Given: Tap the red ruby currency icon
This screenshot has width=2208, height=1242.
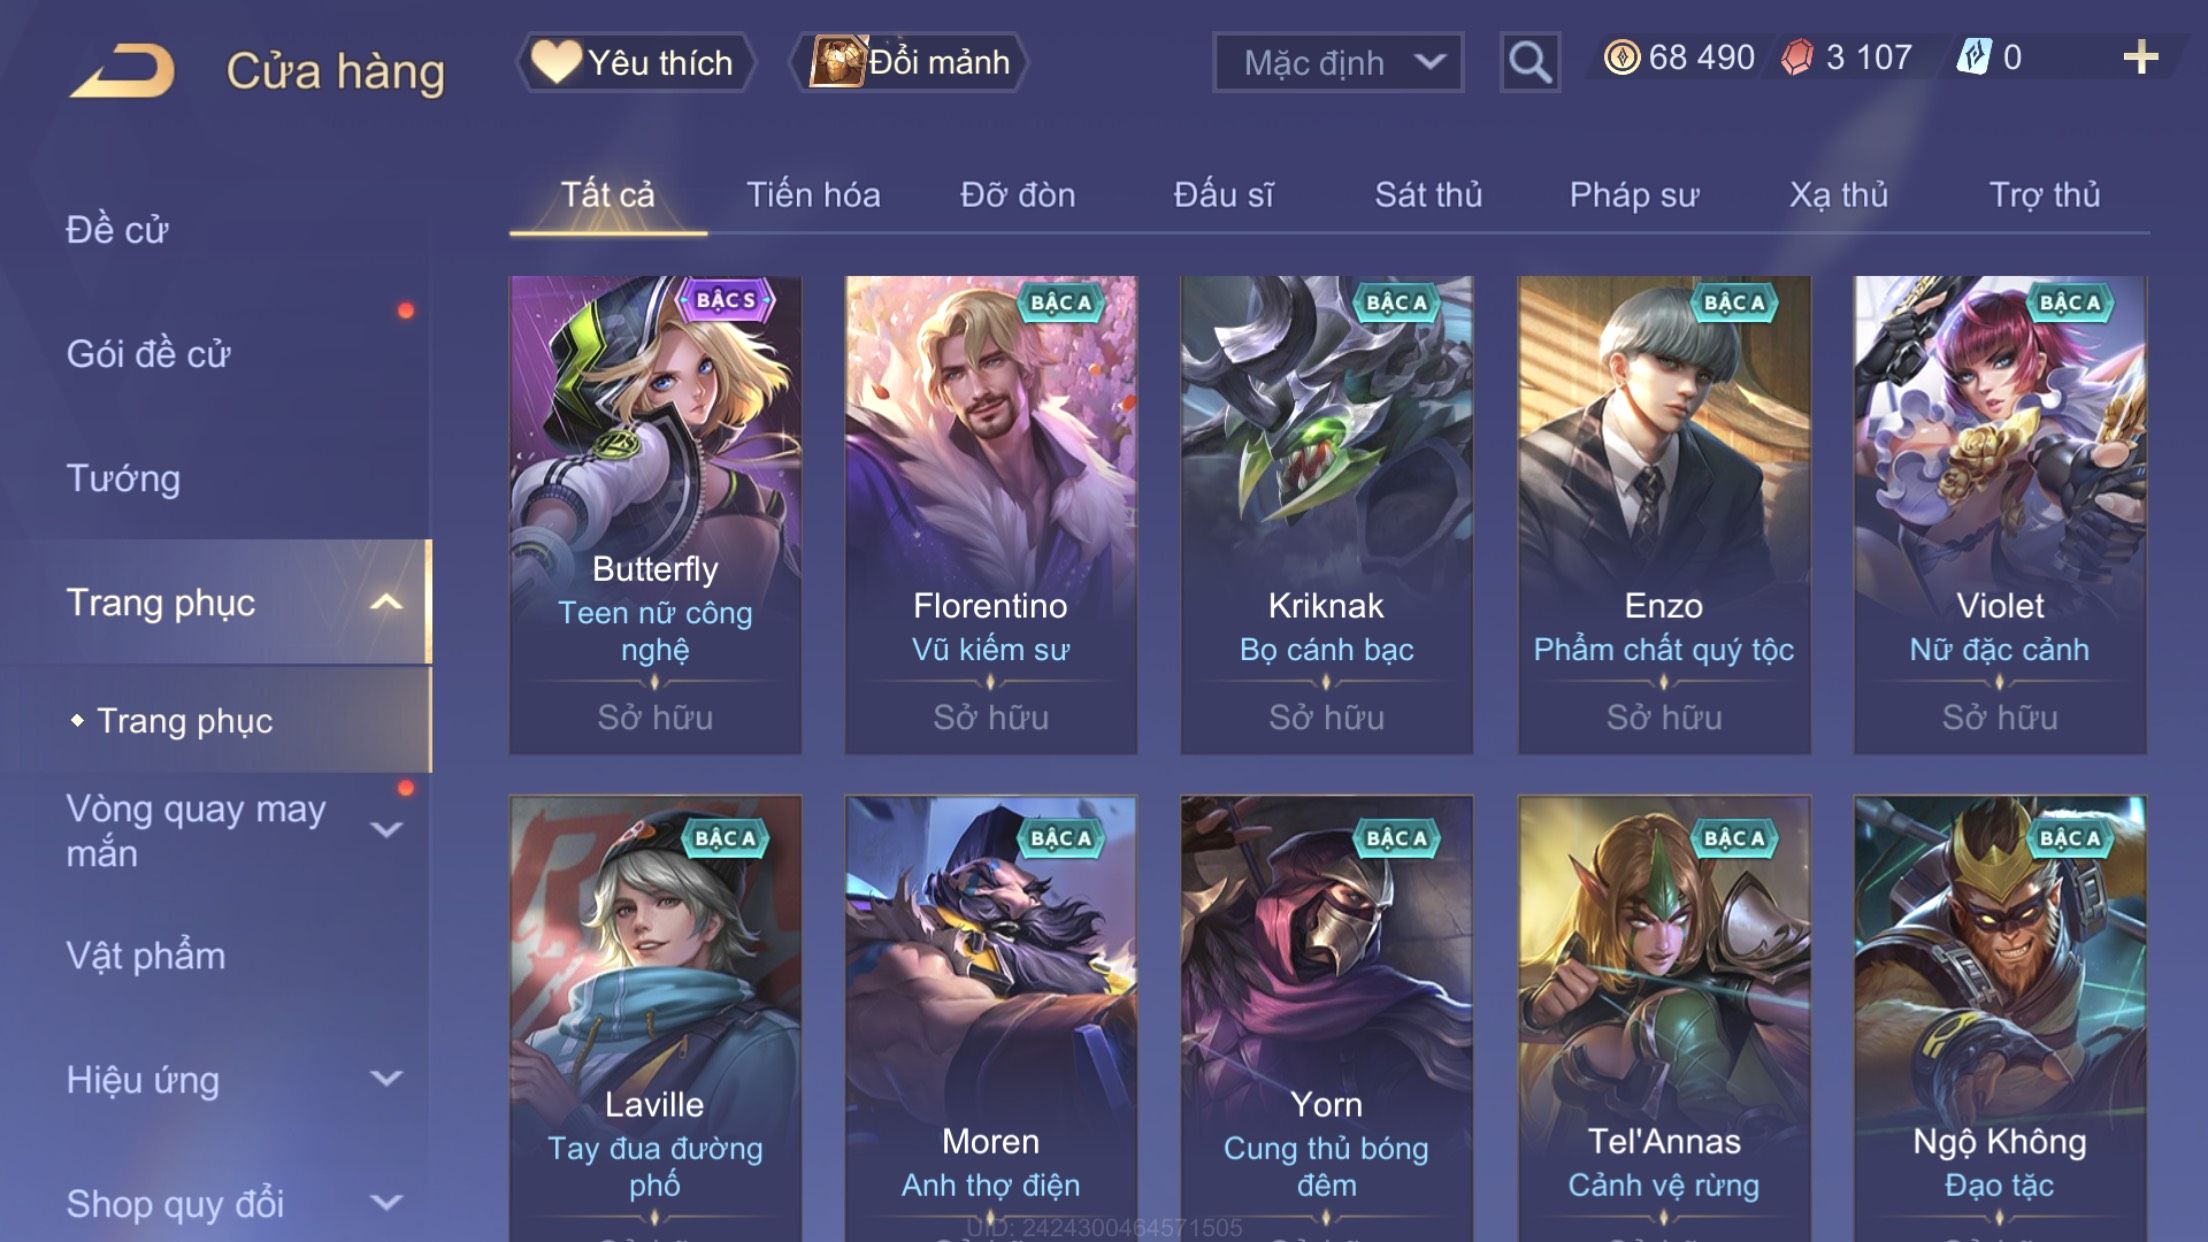Looking at the screenshot, I should pyautogui.click(x=1797, y=58).
